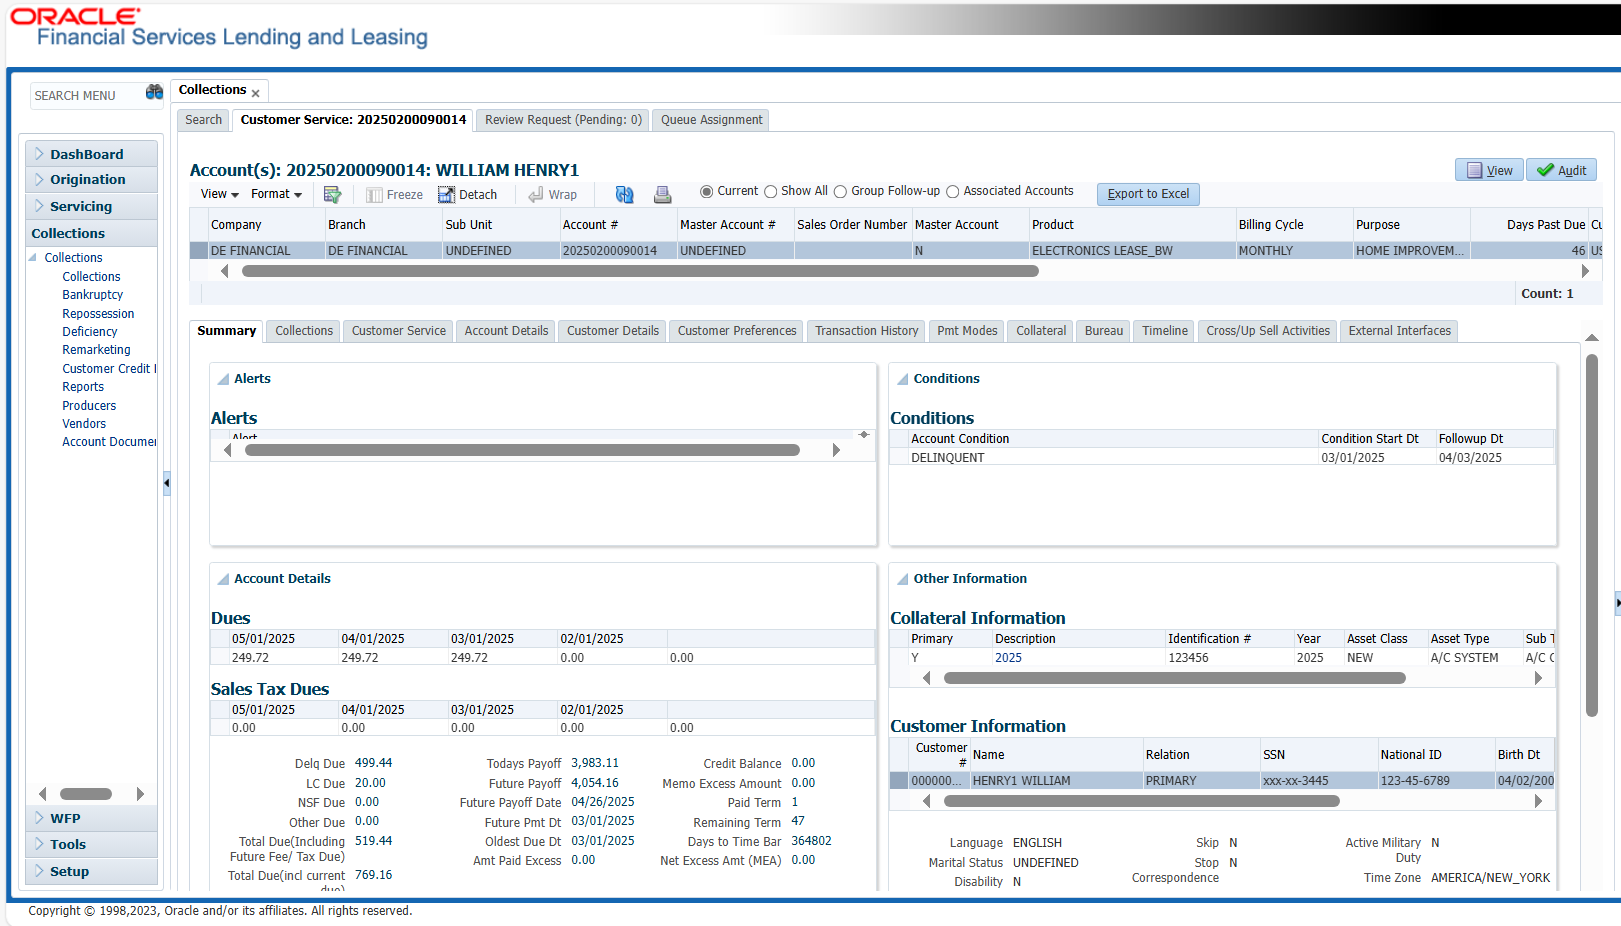This screenshot has width=1621, height=926.
Task: Open the Bankruptcy link in the navigation tree
Action: coord(93,295)
